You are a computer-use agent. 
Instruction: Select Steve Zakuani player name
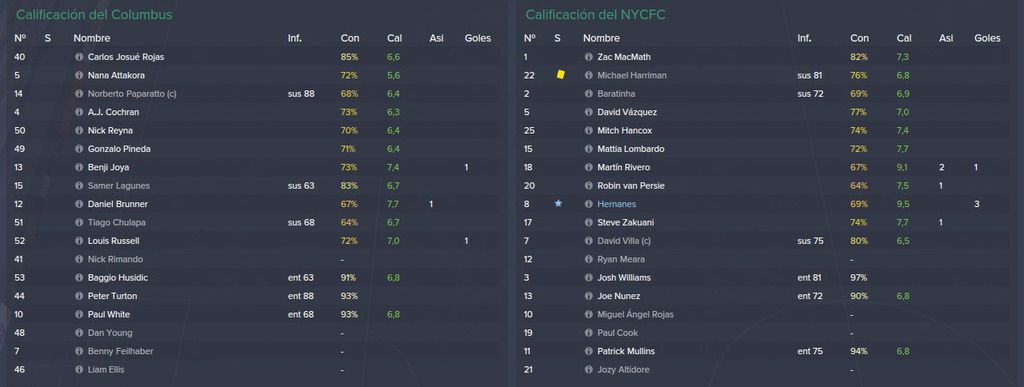pyautogui.click(x=626, y=223)
